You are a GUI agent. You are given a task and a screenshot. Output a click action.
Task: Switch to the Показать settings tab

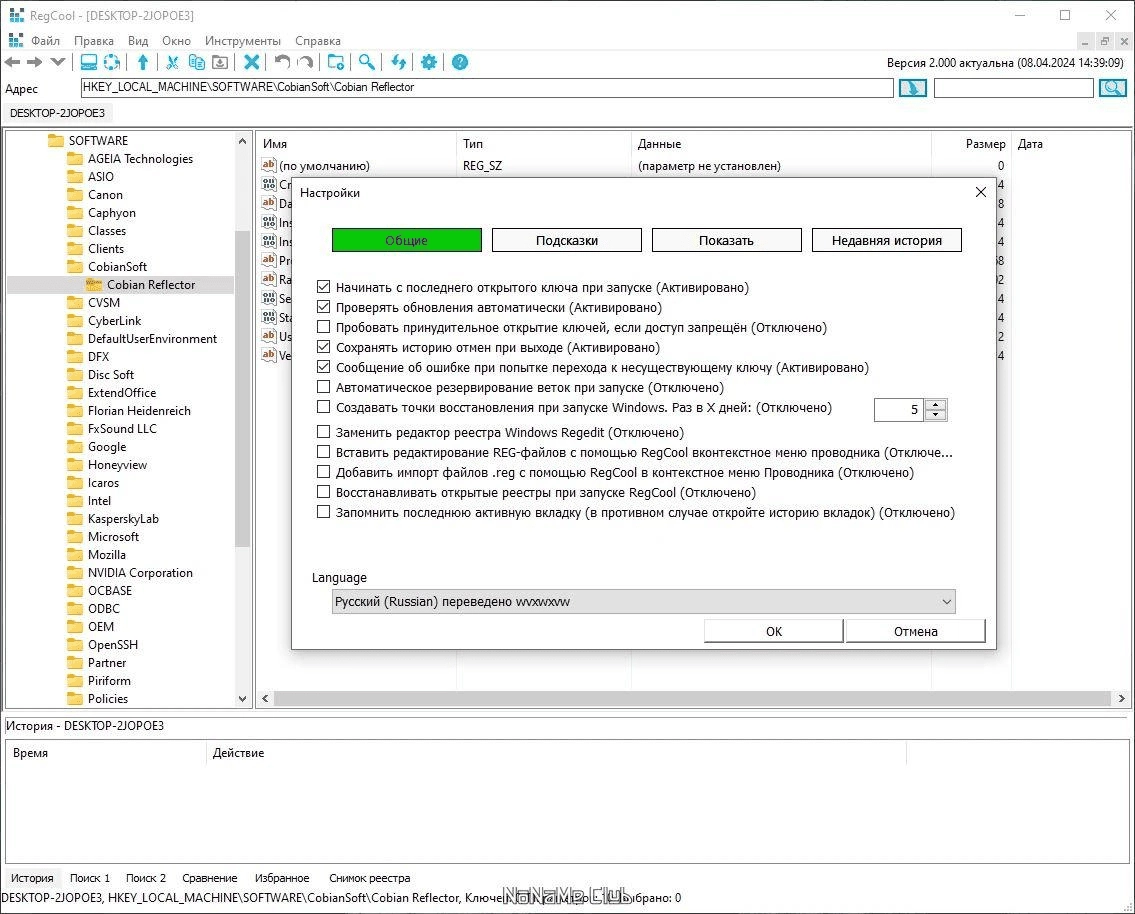[x=727, y=240]
